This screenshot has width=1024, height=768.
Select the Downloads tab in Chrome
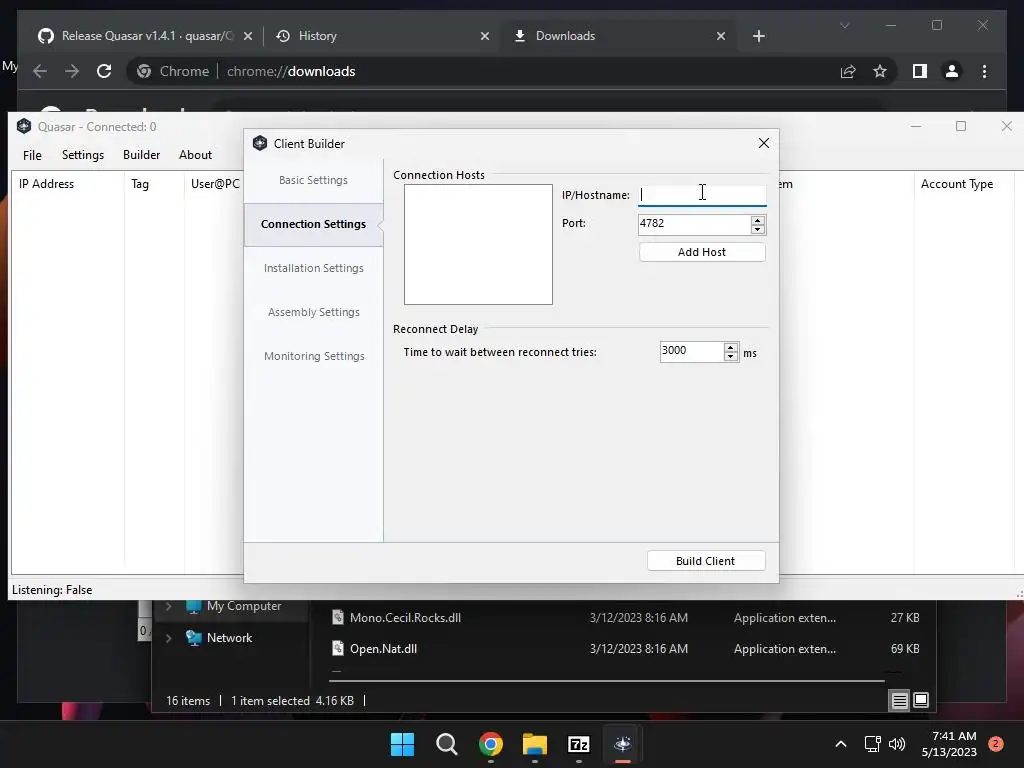[565, 36]
